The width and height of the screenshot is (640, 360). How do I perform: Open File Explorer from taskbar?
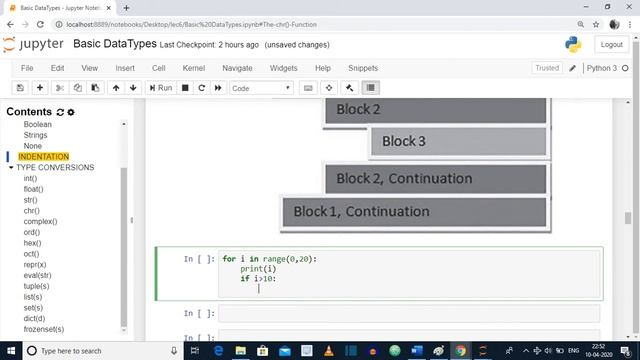[x=240, y=351]
